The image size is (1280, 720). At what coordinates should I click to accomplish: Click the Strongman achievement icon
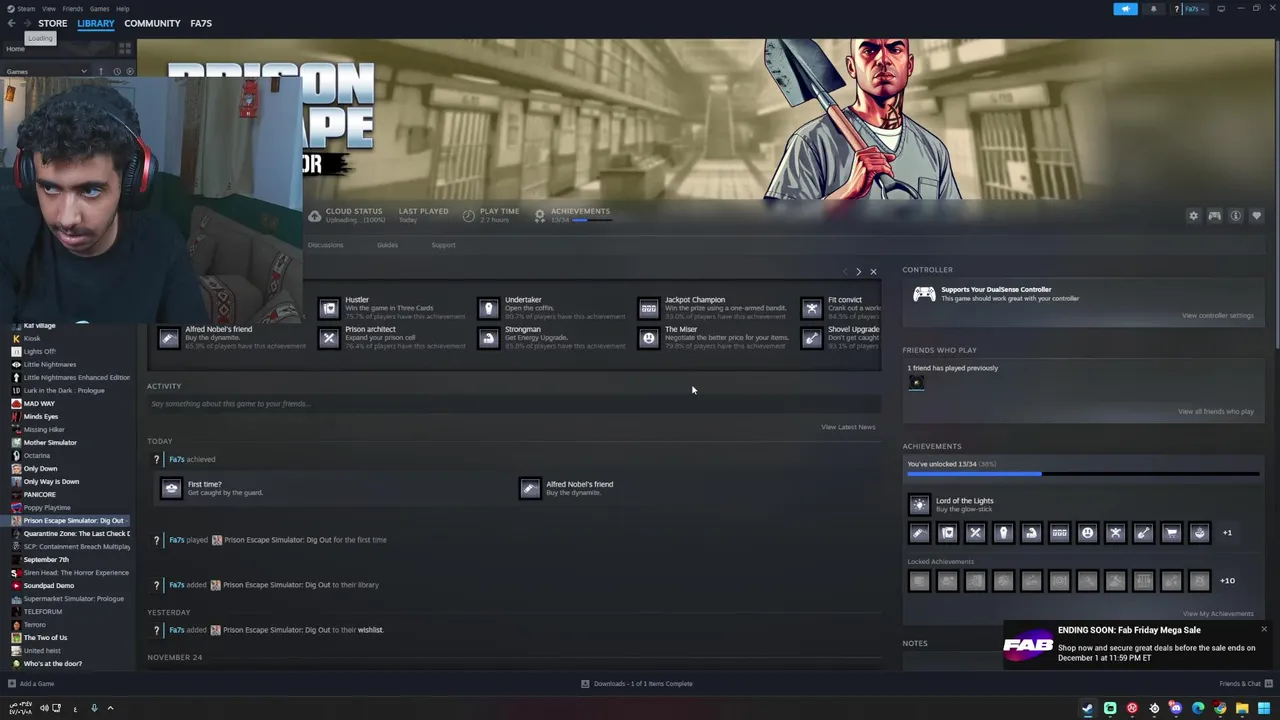[x=488, y=338]
